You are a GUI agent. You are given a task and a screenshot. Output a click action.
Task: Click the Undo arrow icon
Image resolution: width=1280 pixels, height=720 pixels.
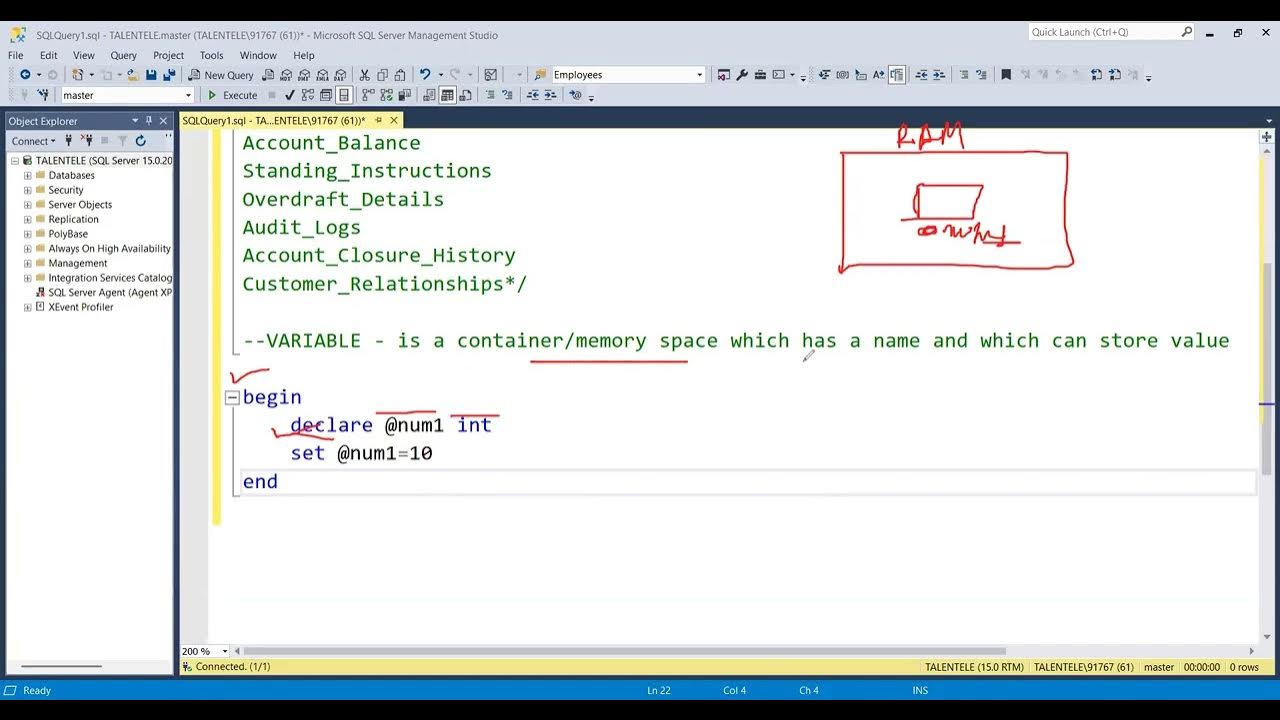pos(425,75)
